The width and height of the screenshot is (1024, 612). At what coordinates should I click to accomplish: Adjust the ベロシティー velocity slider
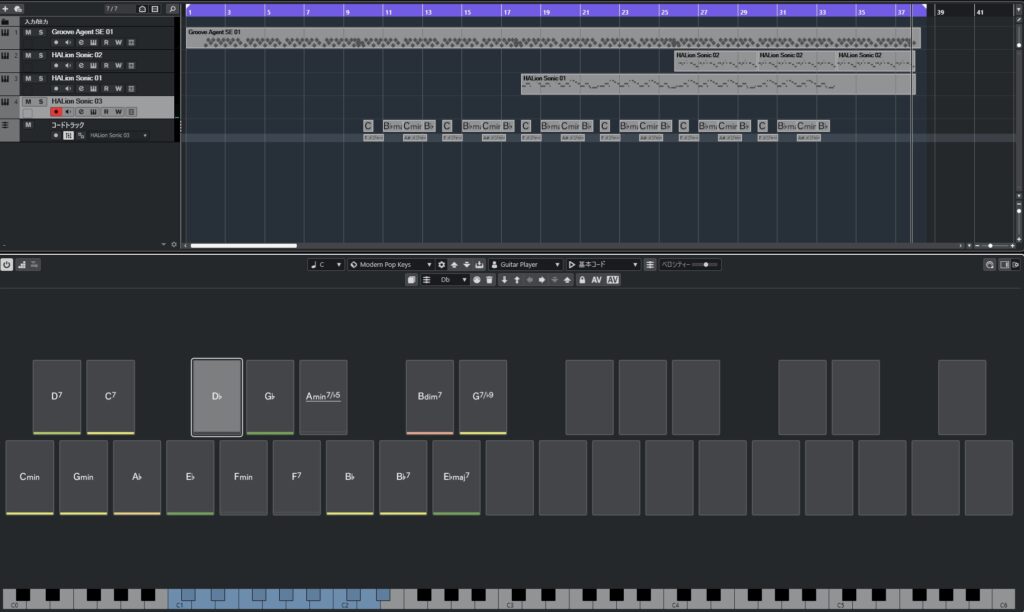coord(706,265)
